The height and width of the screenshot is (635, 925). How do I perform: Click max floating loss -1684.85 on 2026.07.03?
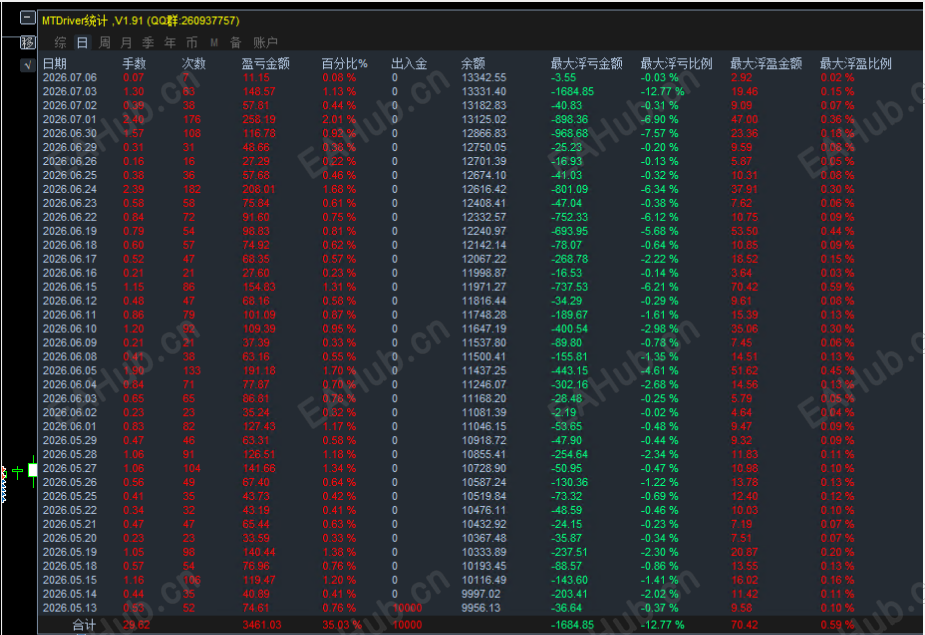(x=572, y=91)
